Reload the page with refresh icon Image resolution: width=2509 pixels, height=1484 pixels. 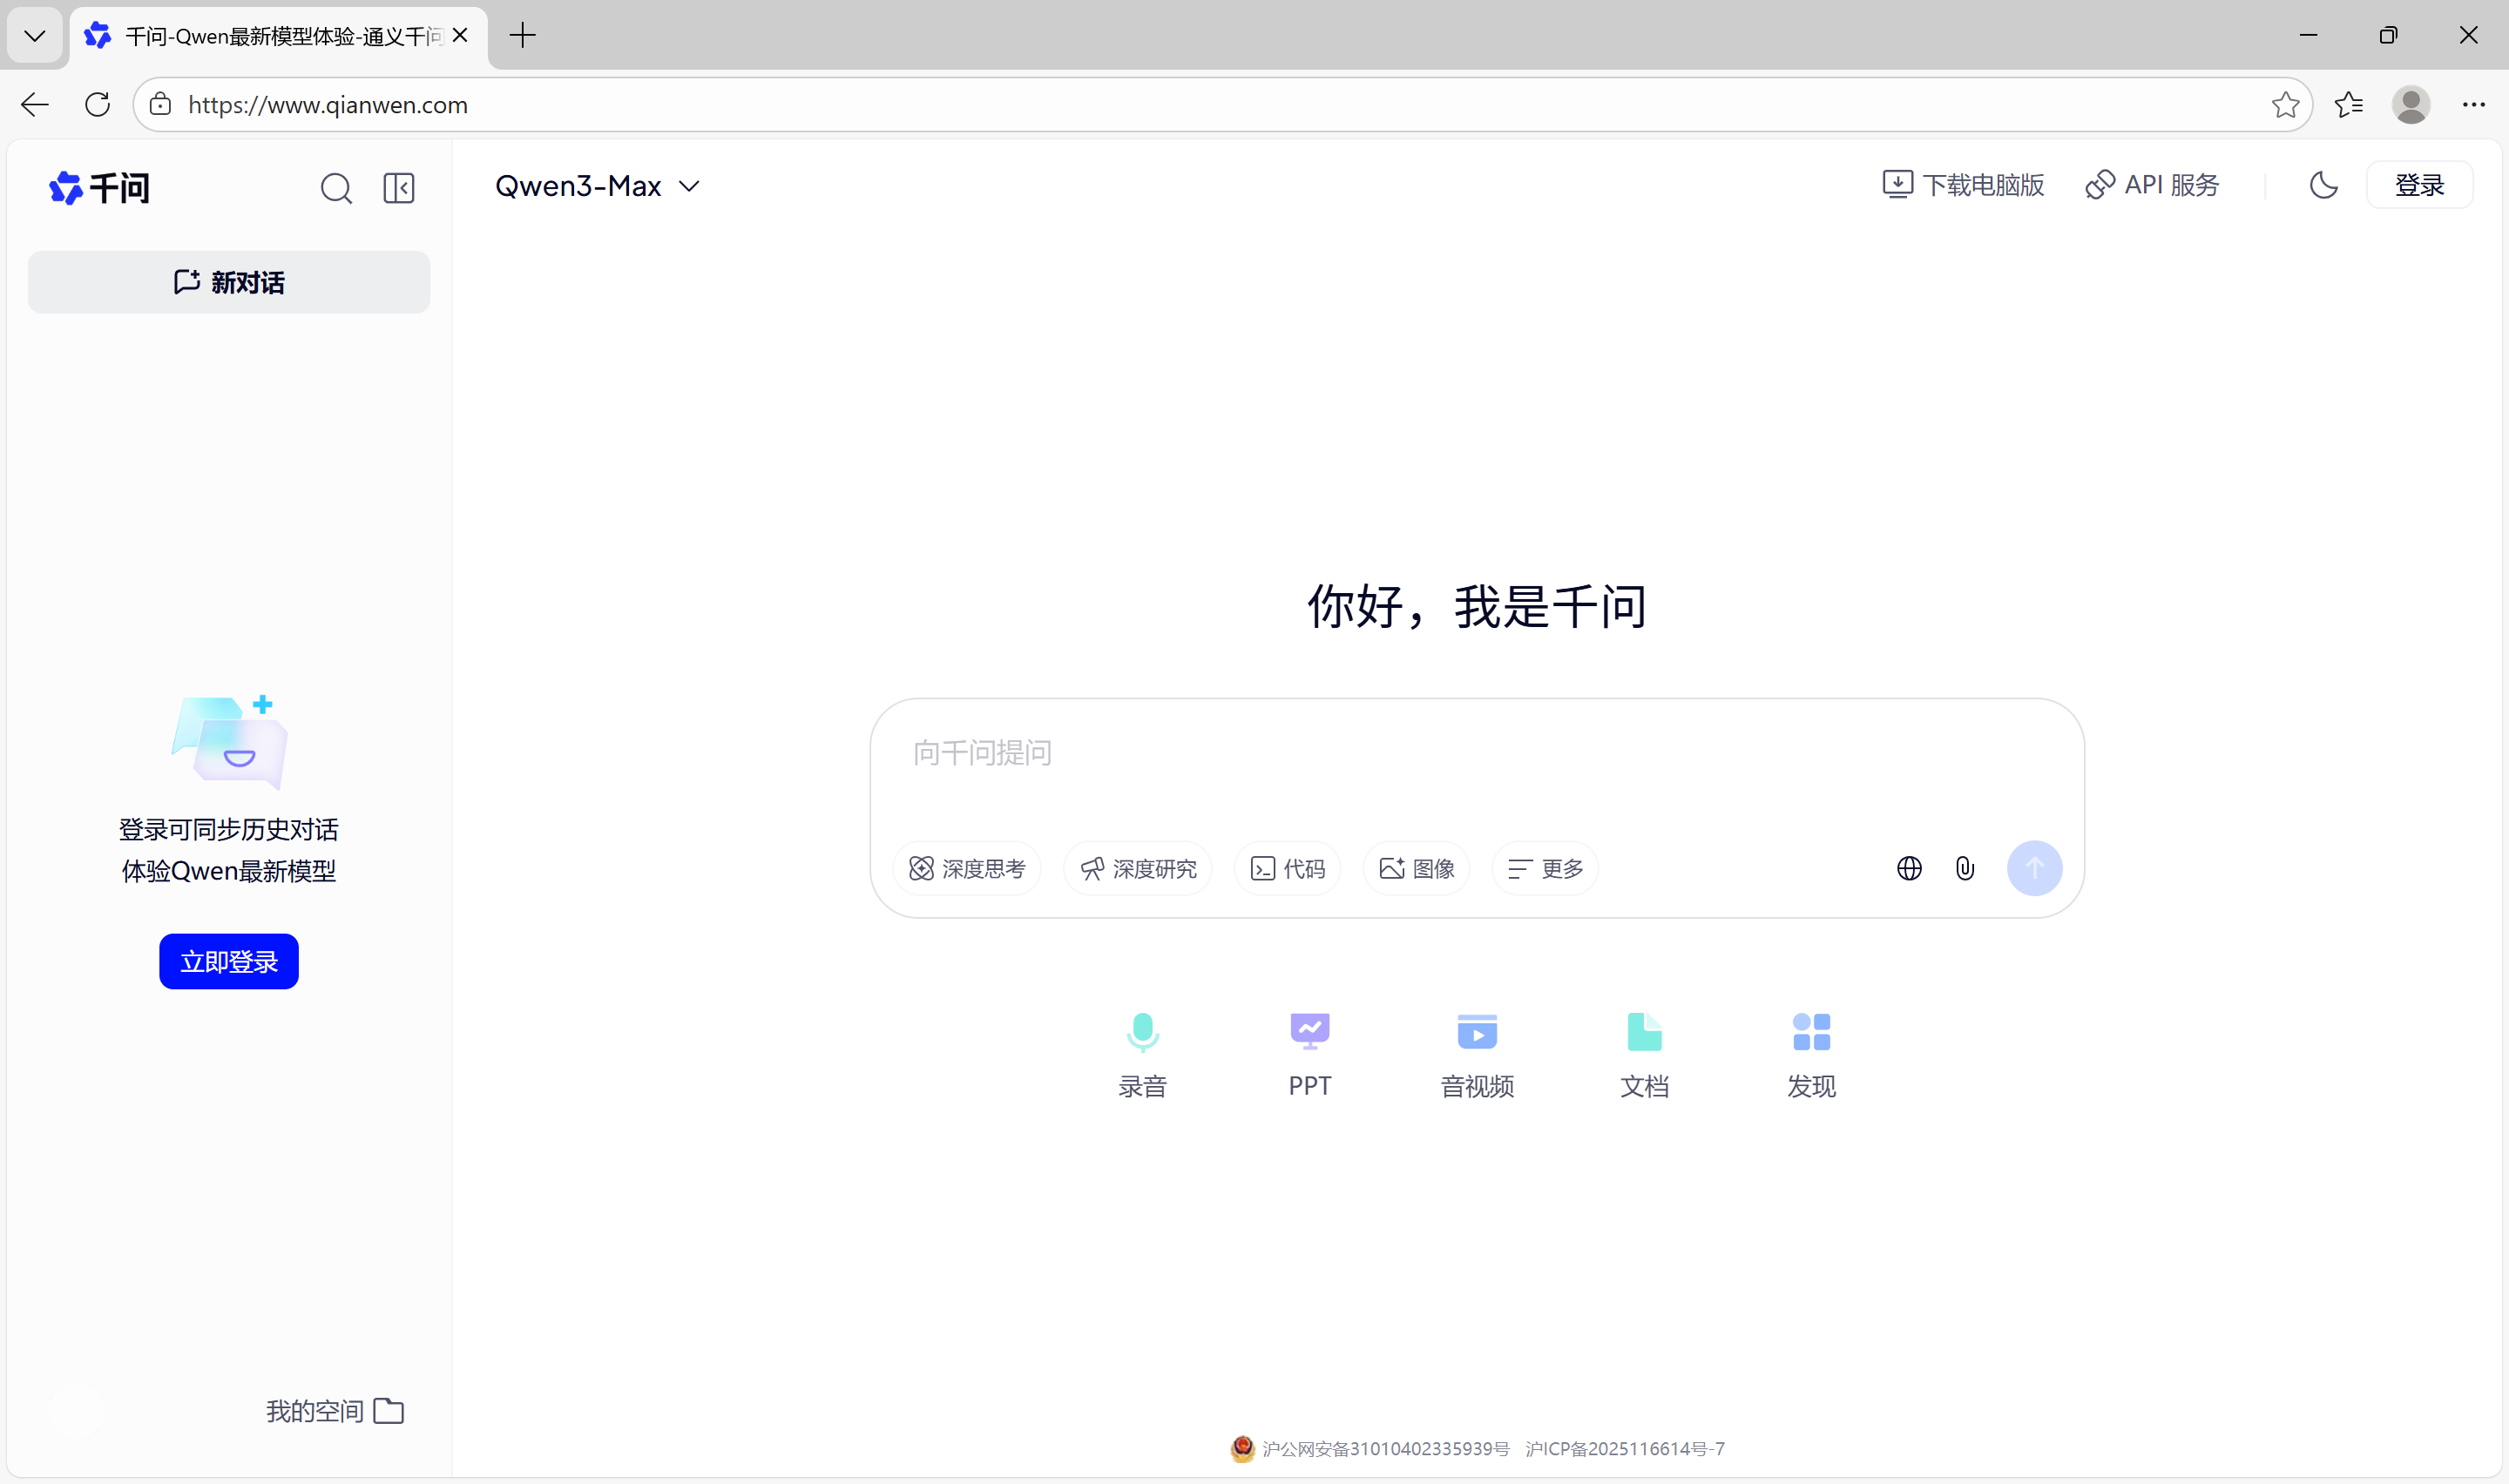[x=97, y=104]
